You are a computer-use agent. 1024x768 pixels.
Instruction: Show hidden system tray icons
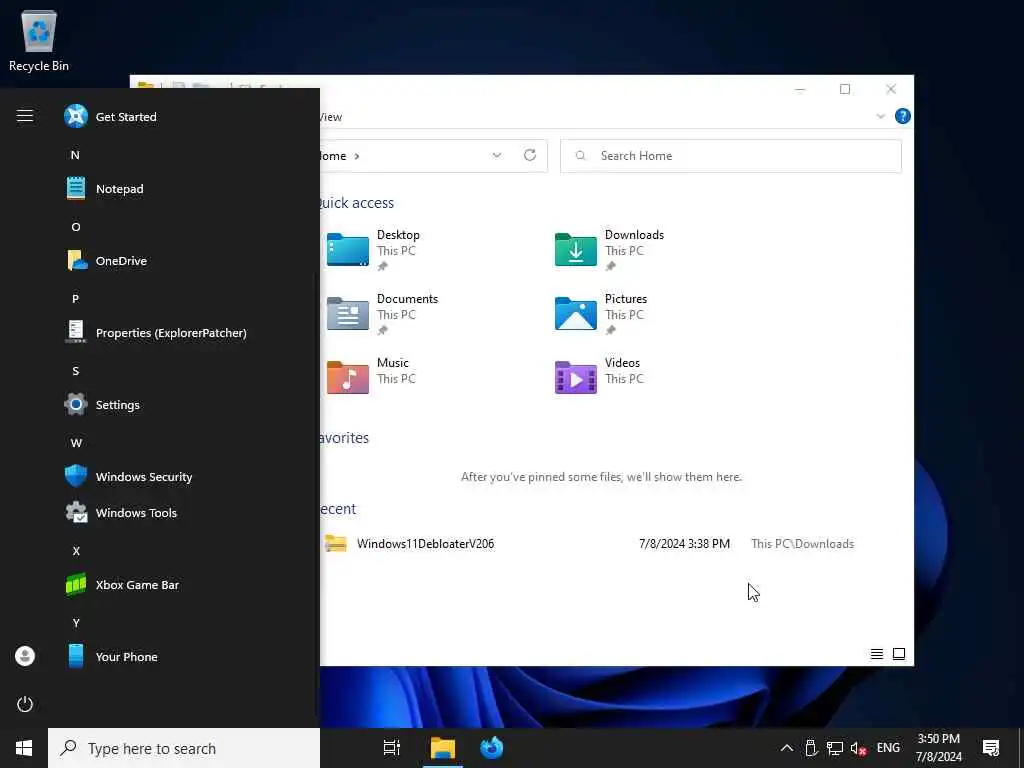pyautogui.click(x=787, y=748)
